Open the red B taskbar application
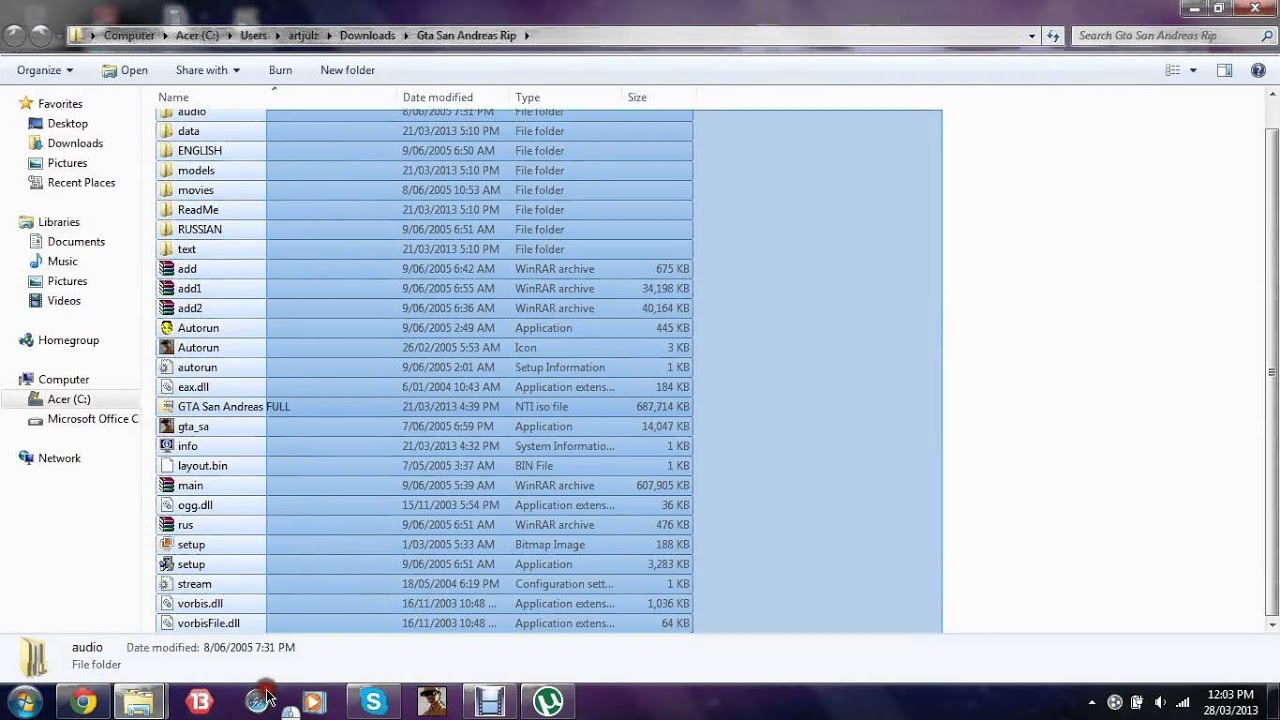 (200, 702)
